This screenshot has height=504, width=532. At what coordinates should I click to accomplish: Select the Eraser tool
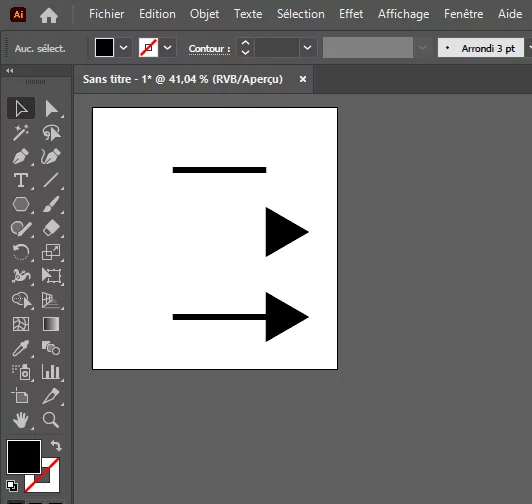point(51,228)
